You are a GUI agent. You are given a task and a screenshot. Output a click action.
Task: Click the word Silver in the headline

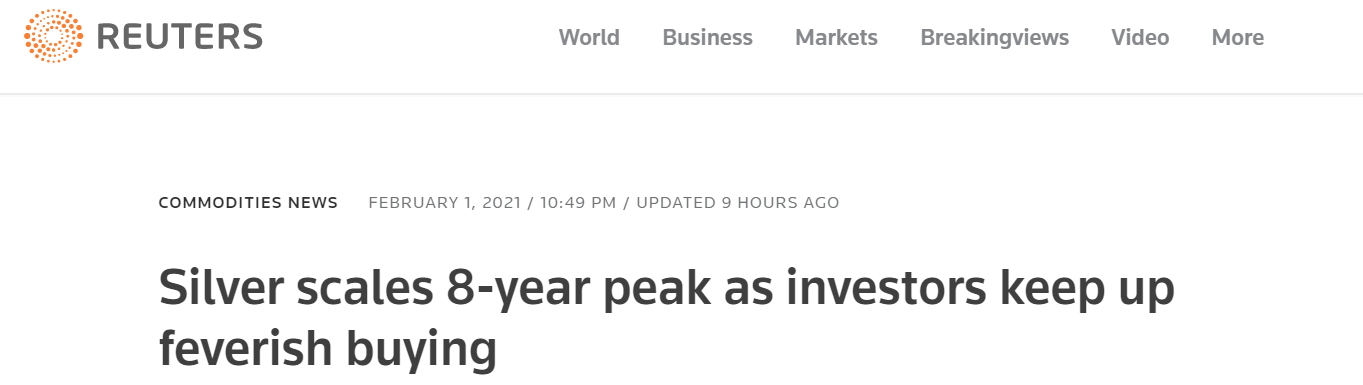tap(215, 288)
